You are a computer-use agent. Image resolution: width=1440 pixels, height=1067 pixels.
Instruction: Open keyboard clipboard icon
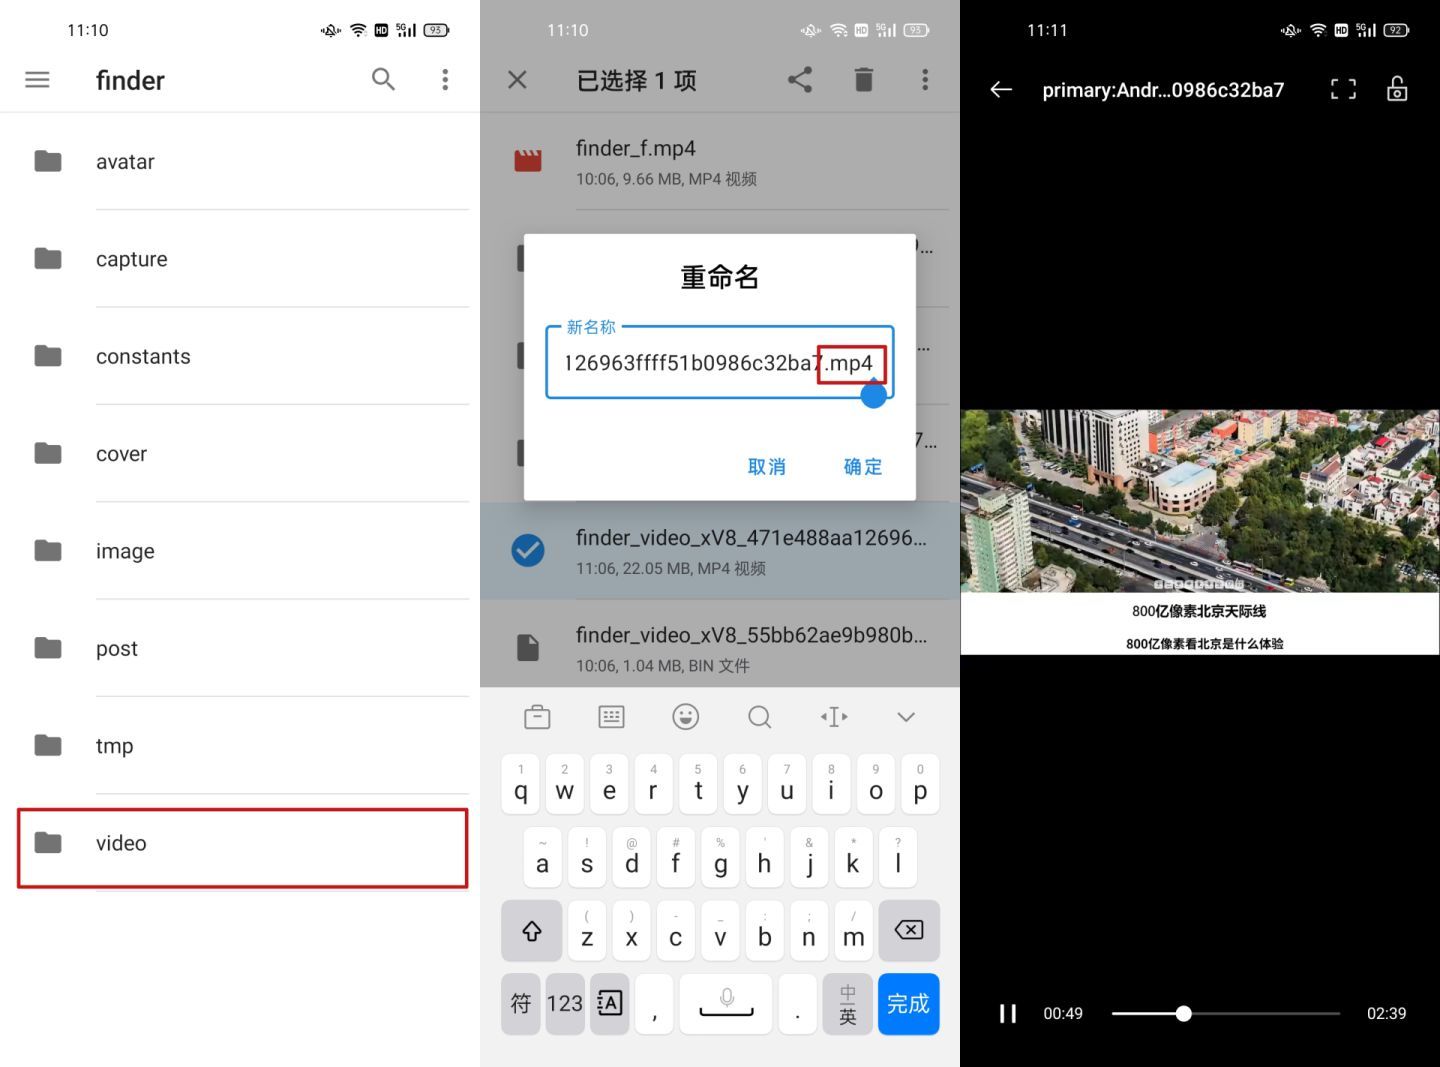point(537,717)
